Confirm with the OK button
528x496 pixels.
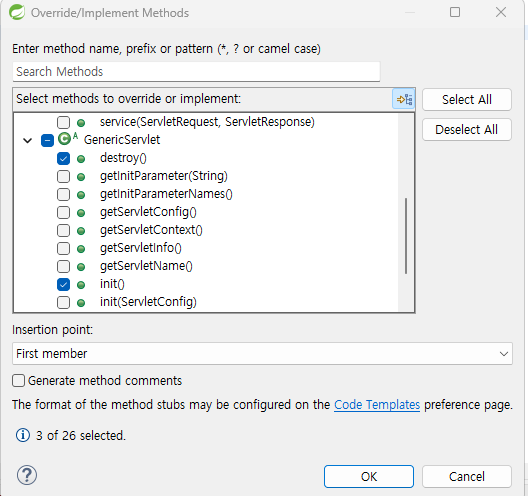[x=369, y=476]
